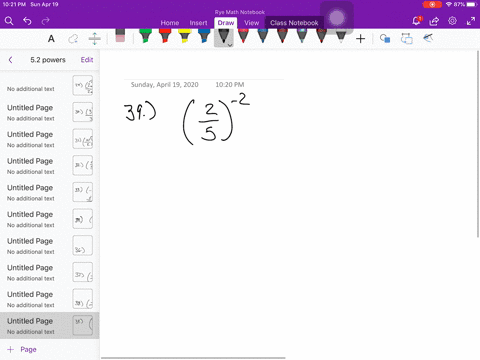Go back using the section list chevron
This screenshot has width=480, height=360.
(x=10, y=60)
